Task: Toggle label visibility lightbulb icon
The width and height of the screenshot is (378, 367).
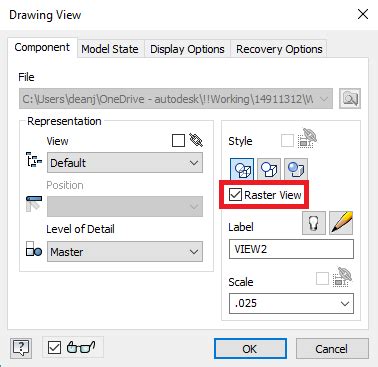Action: pos(314,223)
